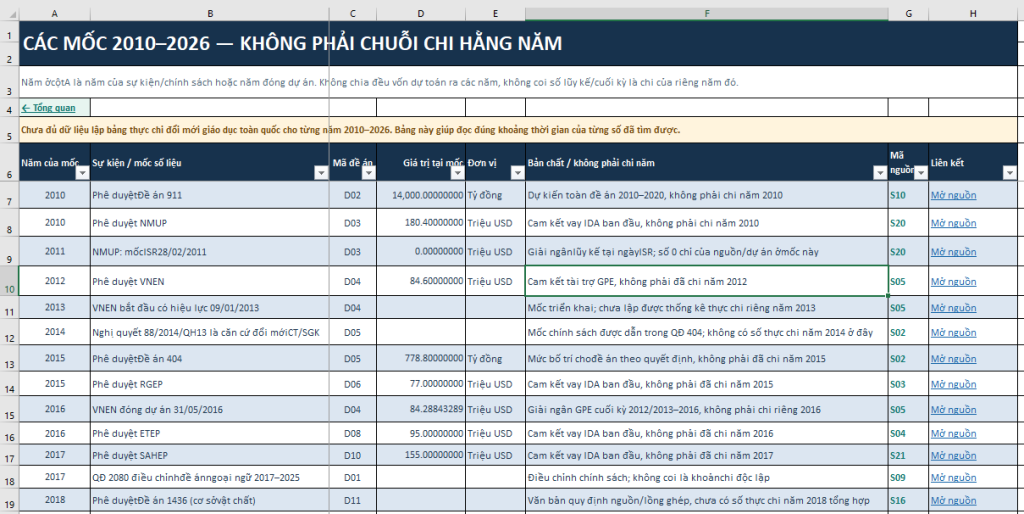Select column header A
This screenshot has height=514, width=1024.
point(55,14)
